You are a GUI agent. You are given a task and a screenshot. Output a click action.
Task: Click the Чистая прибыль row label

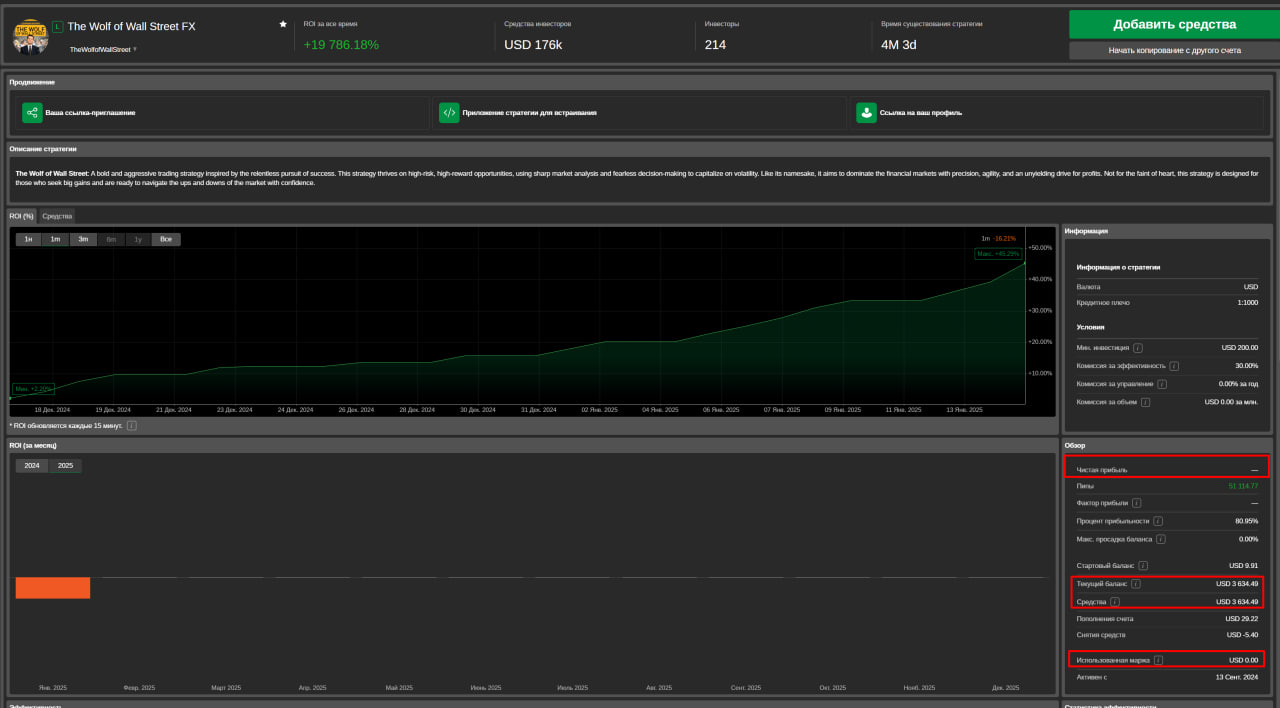pyautogui.click(x=1102, y=469)
